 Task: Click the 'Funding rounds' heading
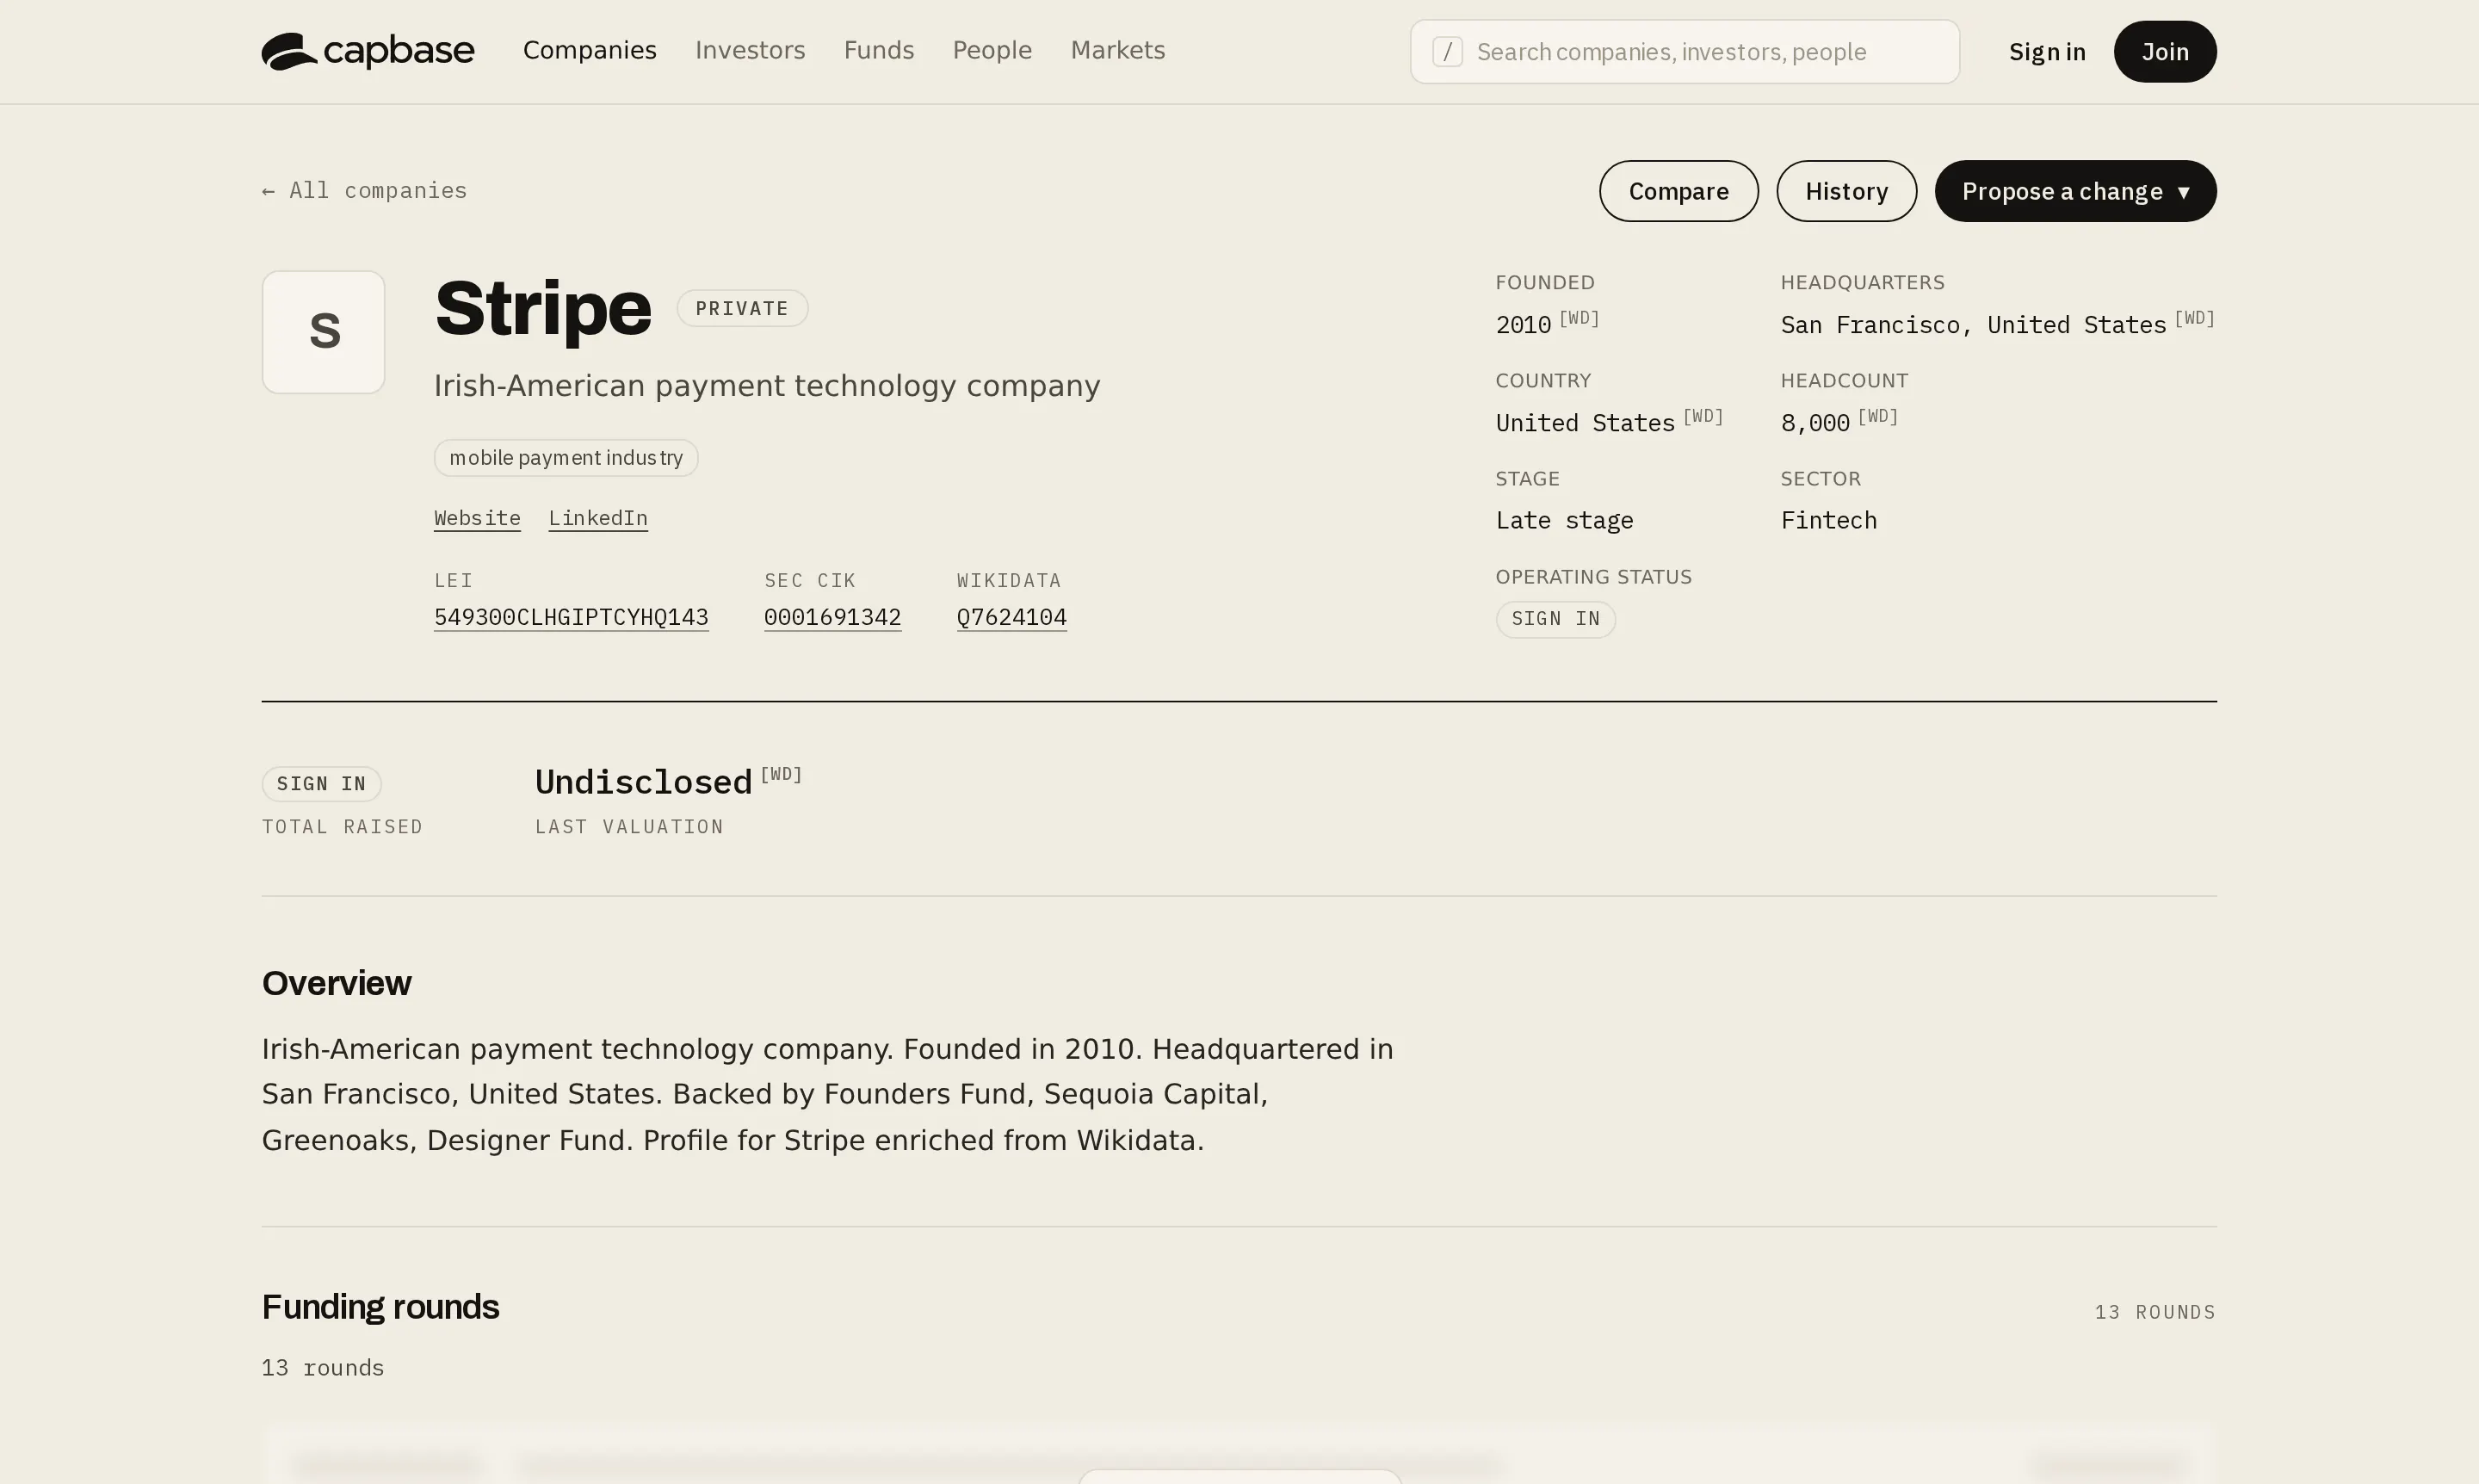380,1307
